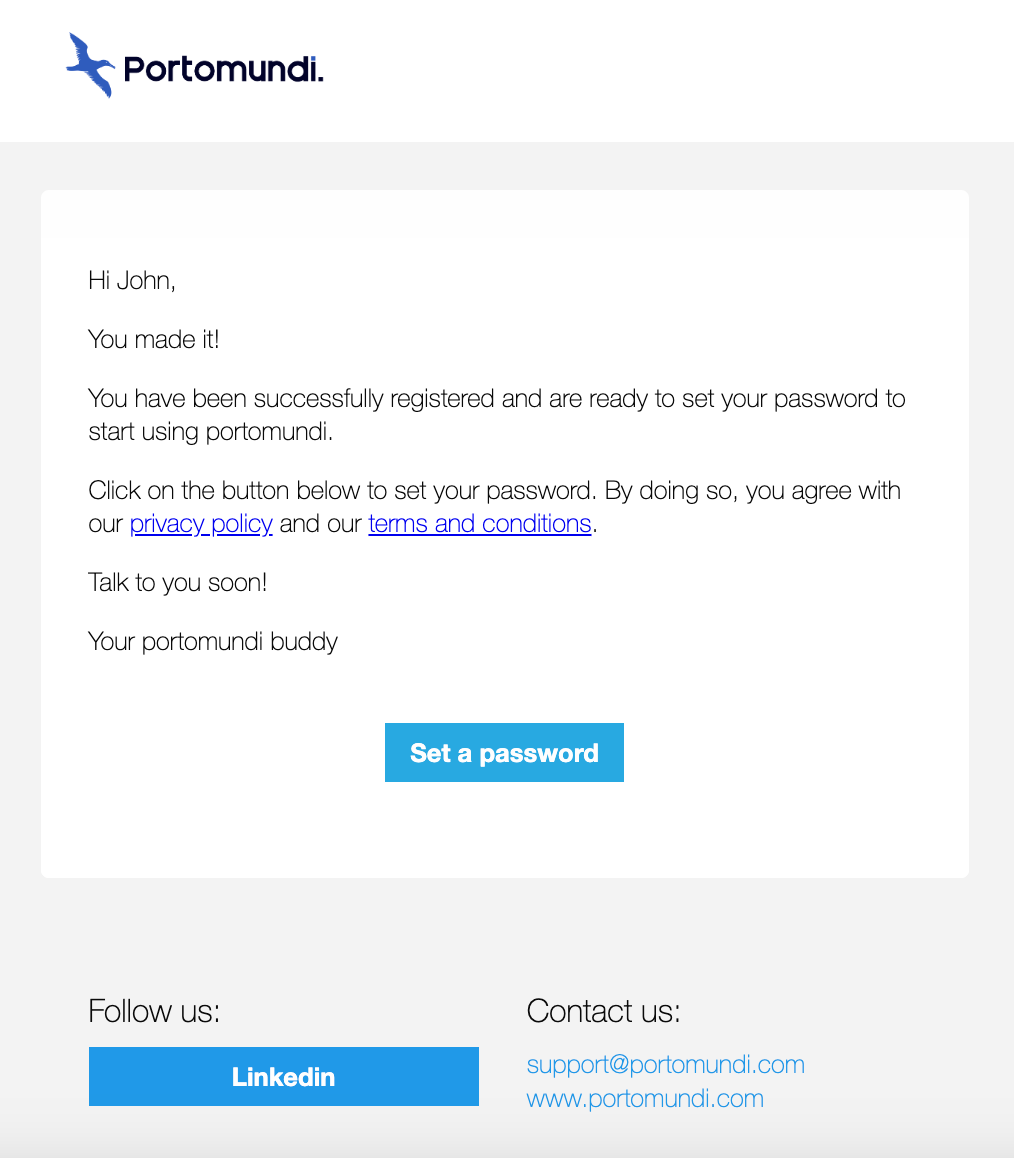Click the 'Talk to you soon!' line

[177, 583]
